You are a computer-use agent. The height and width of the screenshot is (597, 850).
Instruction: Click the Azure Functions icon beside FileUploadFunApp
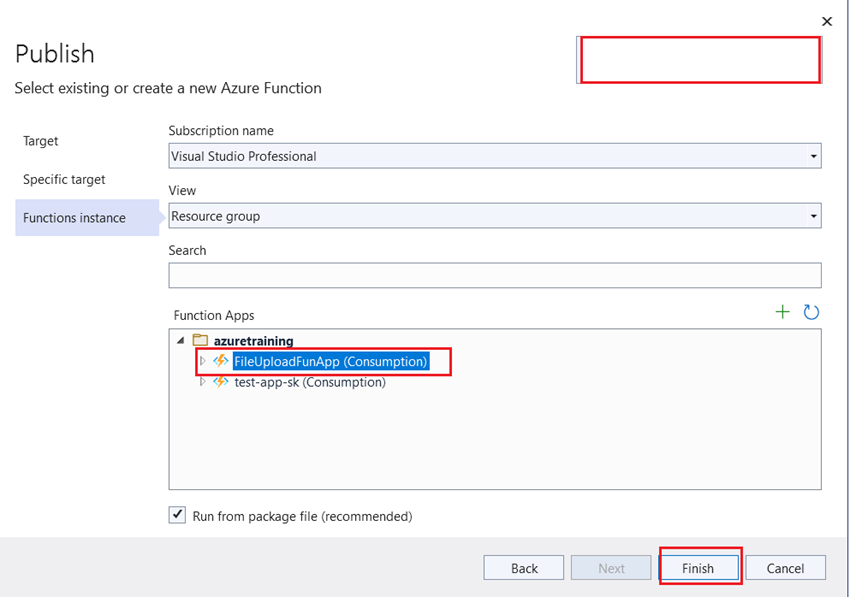tap(220, 361)
